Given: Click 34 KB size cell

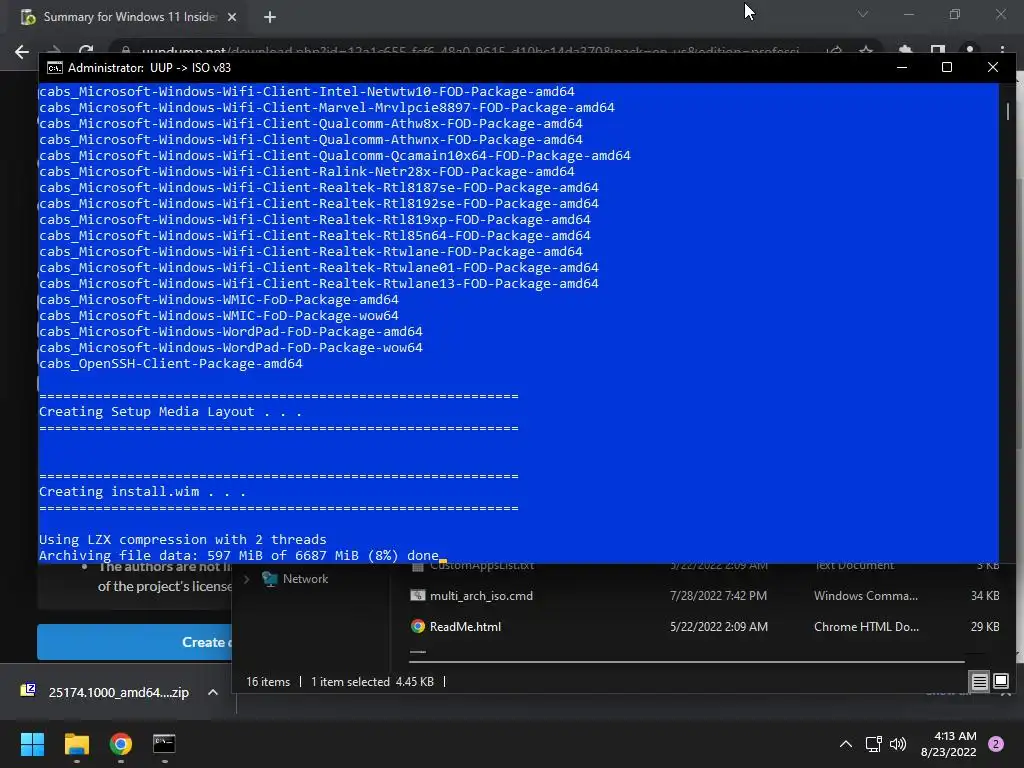Looking at the screenshot, I should (985, 596).
